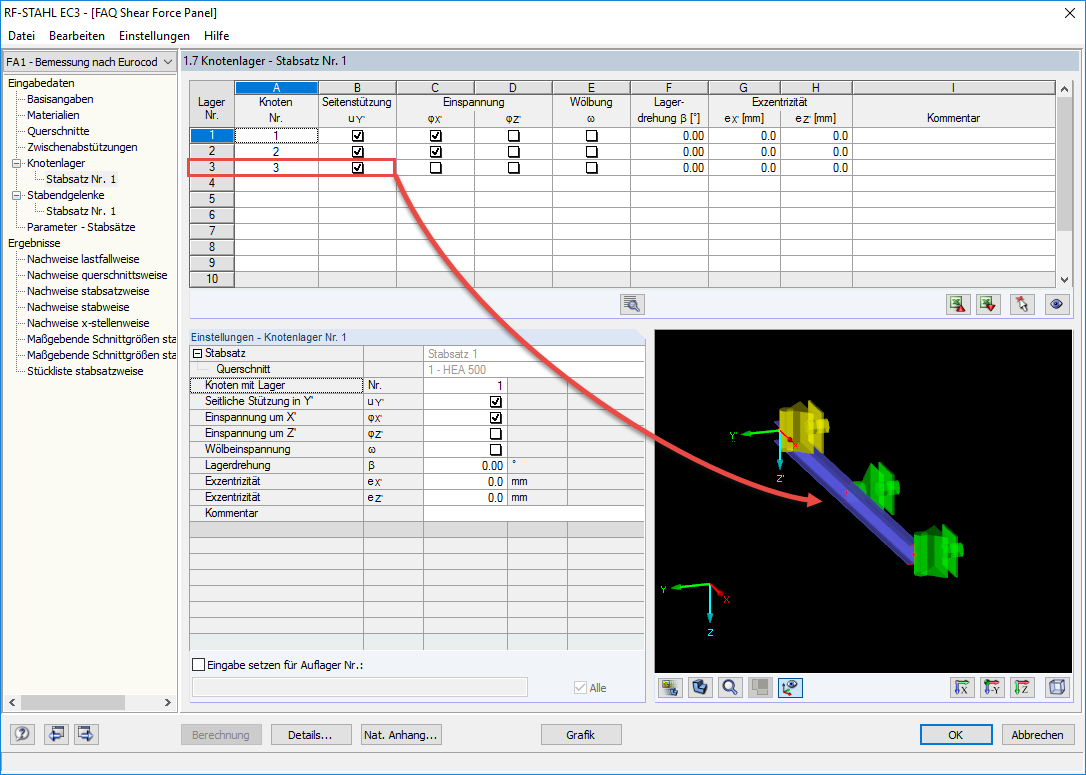
Task: Toggle Seitenstützung uY' for Lager 3
Action: [x=357, y=167]
